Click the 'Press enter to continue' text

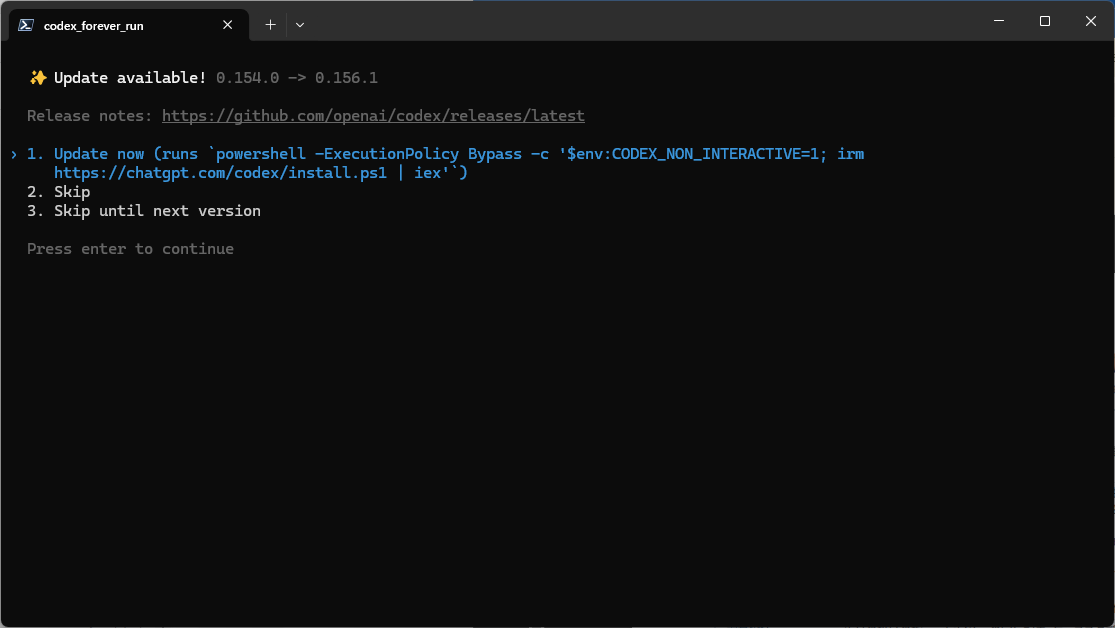point(130,249)
